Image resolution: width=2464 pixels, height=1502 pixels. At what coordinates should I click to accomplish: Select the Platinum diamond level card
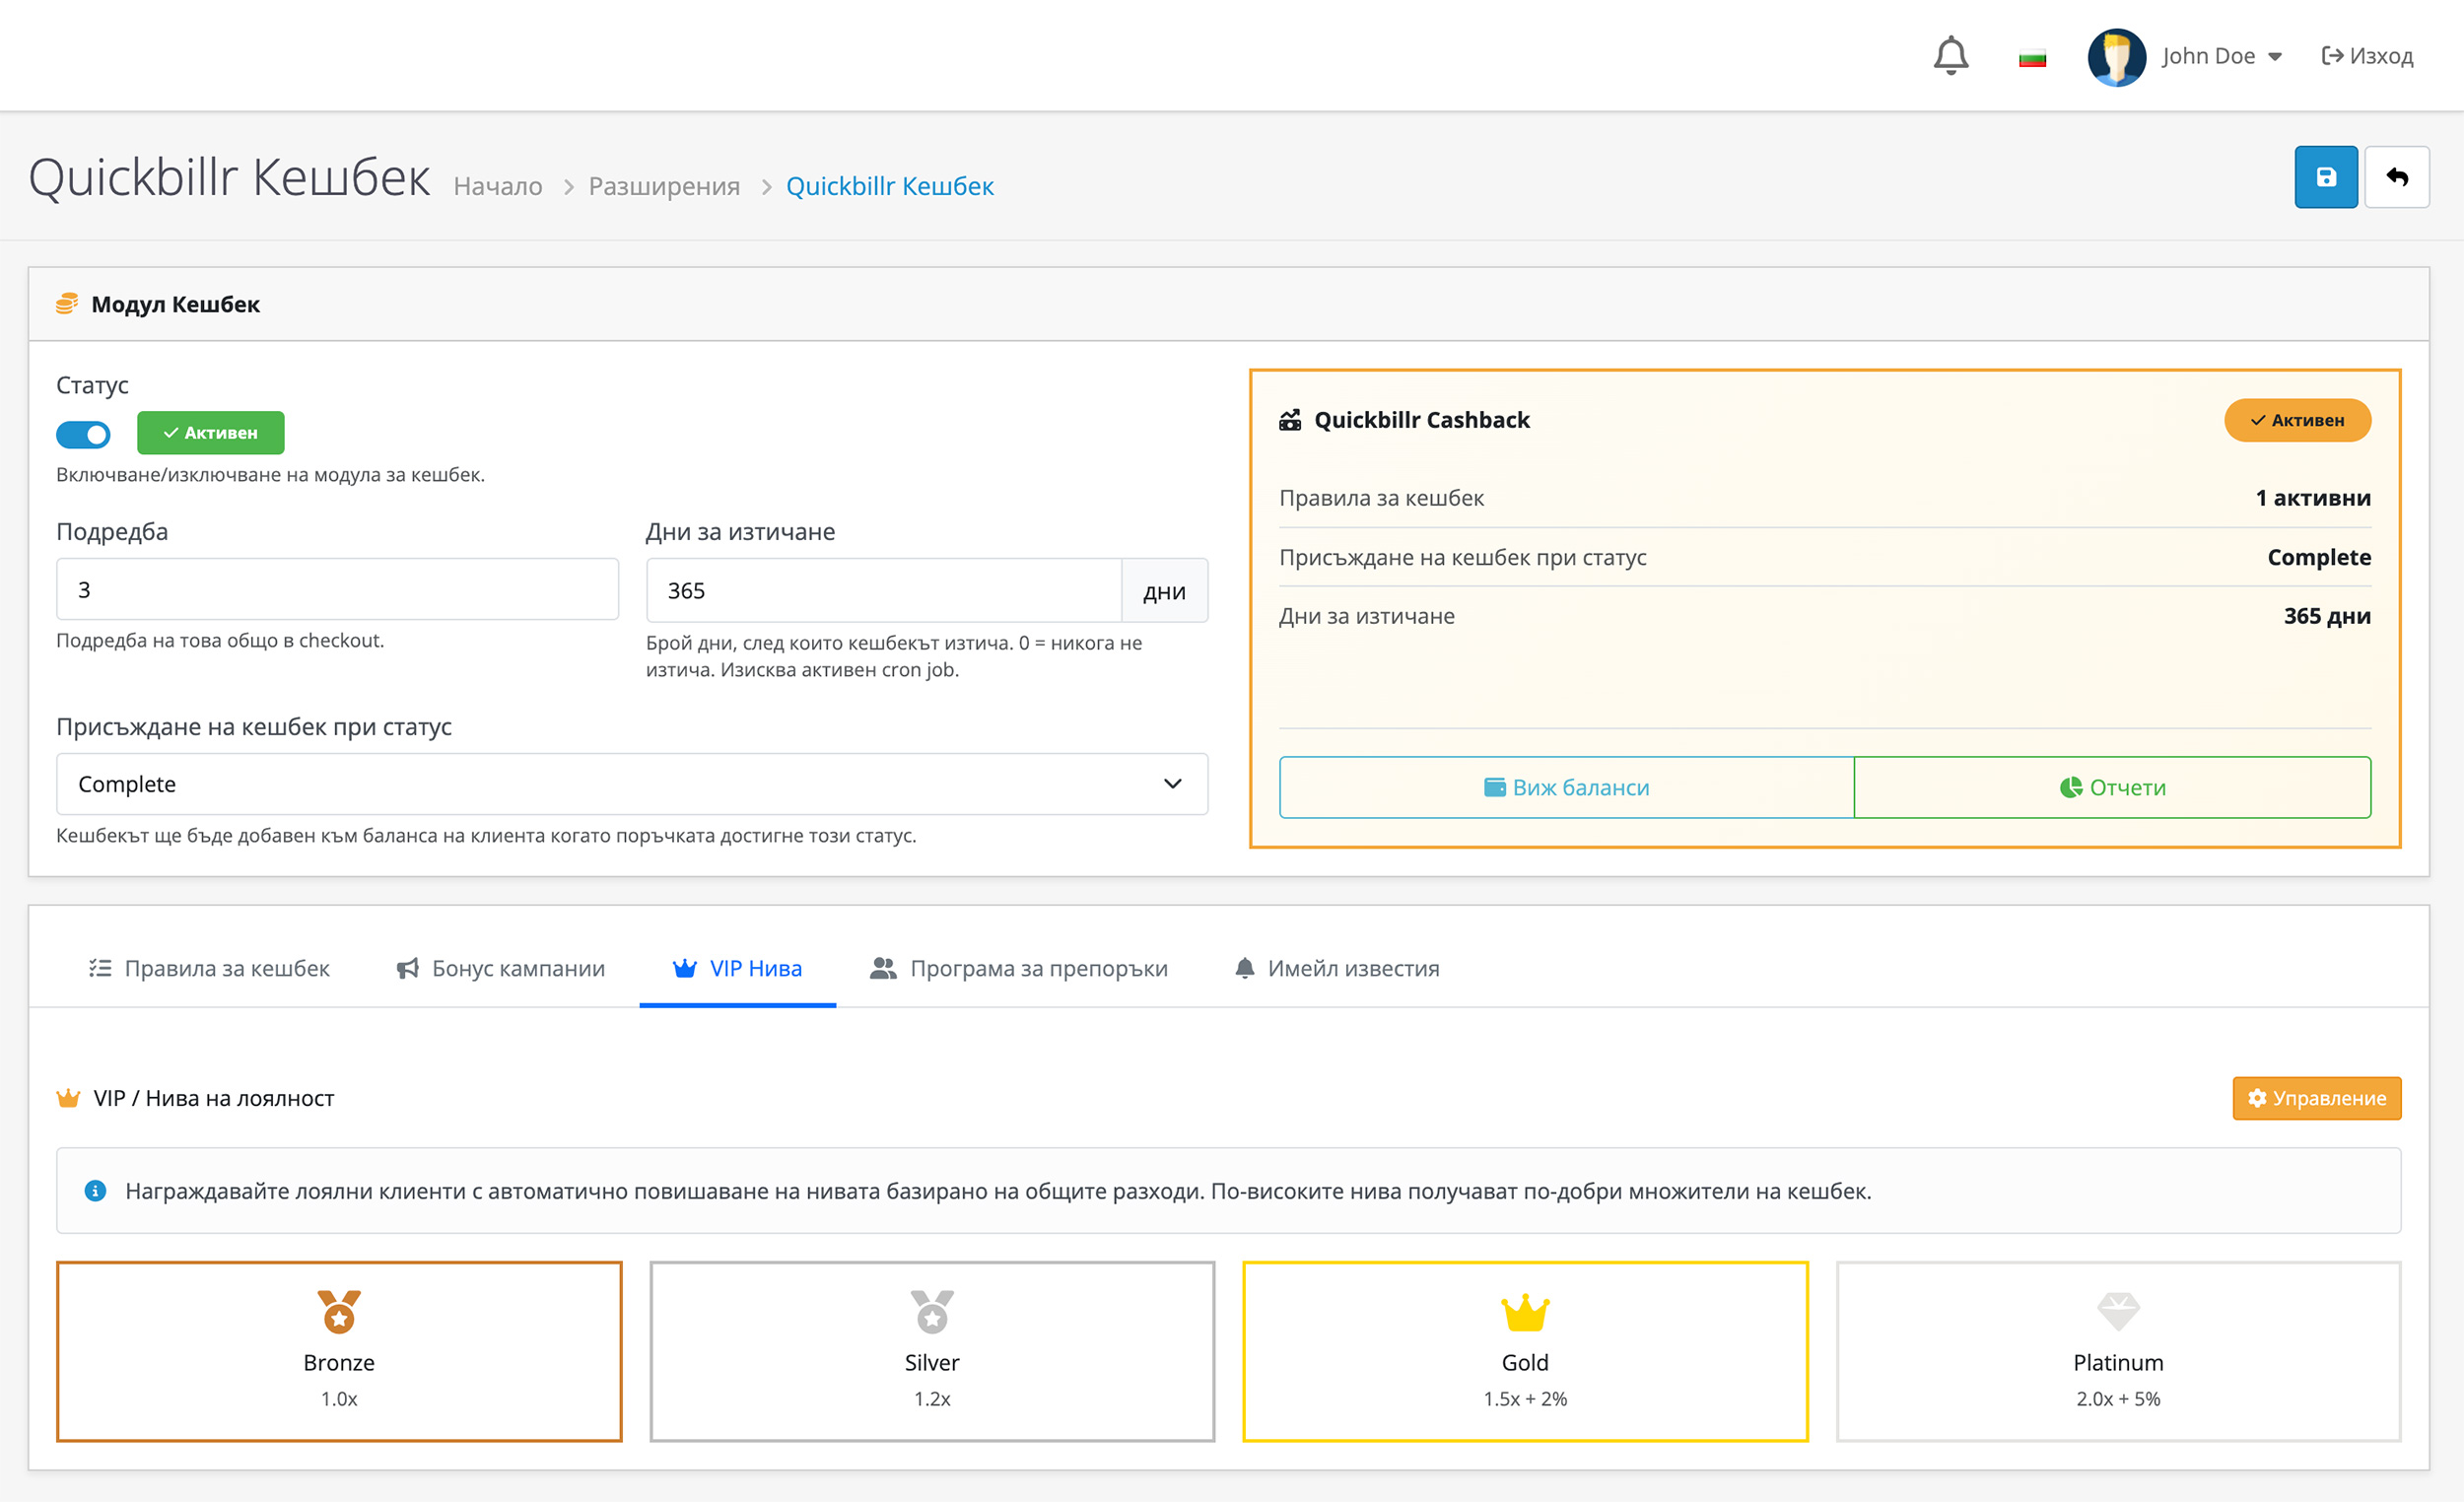click(x=2117, y=1350)
